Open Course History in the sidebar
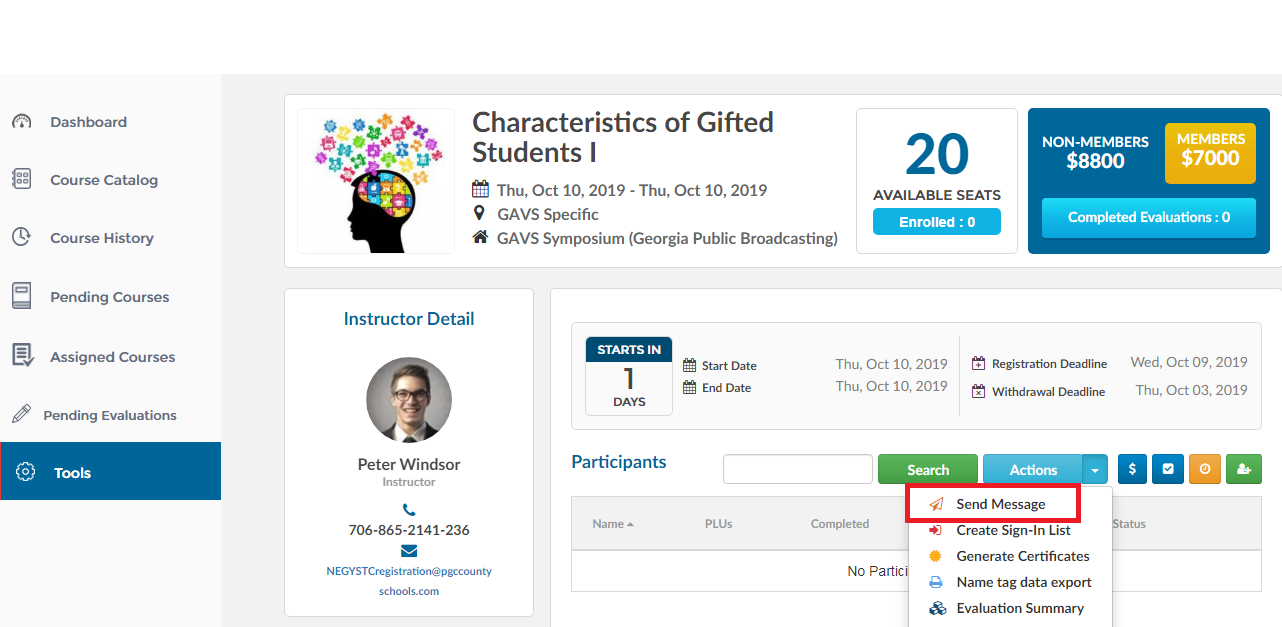Viewport: 1282px width, 627px height. 101,238
